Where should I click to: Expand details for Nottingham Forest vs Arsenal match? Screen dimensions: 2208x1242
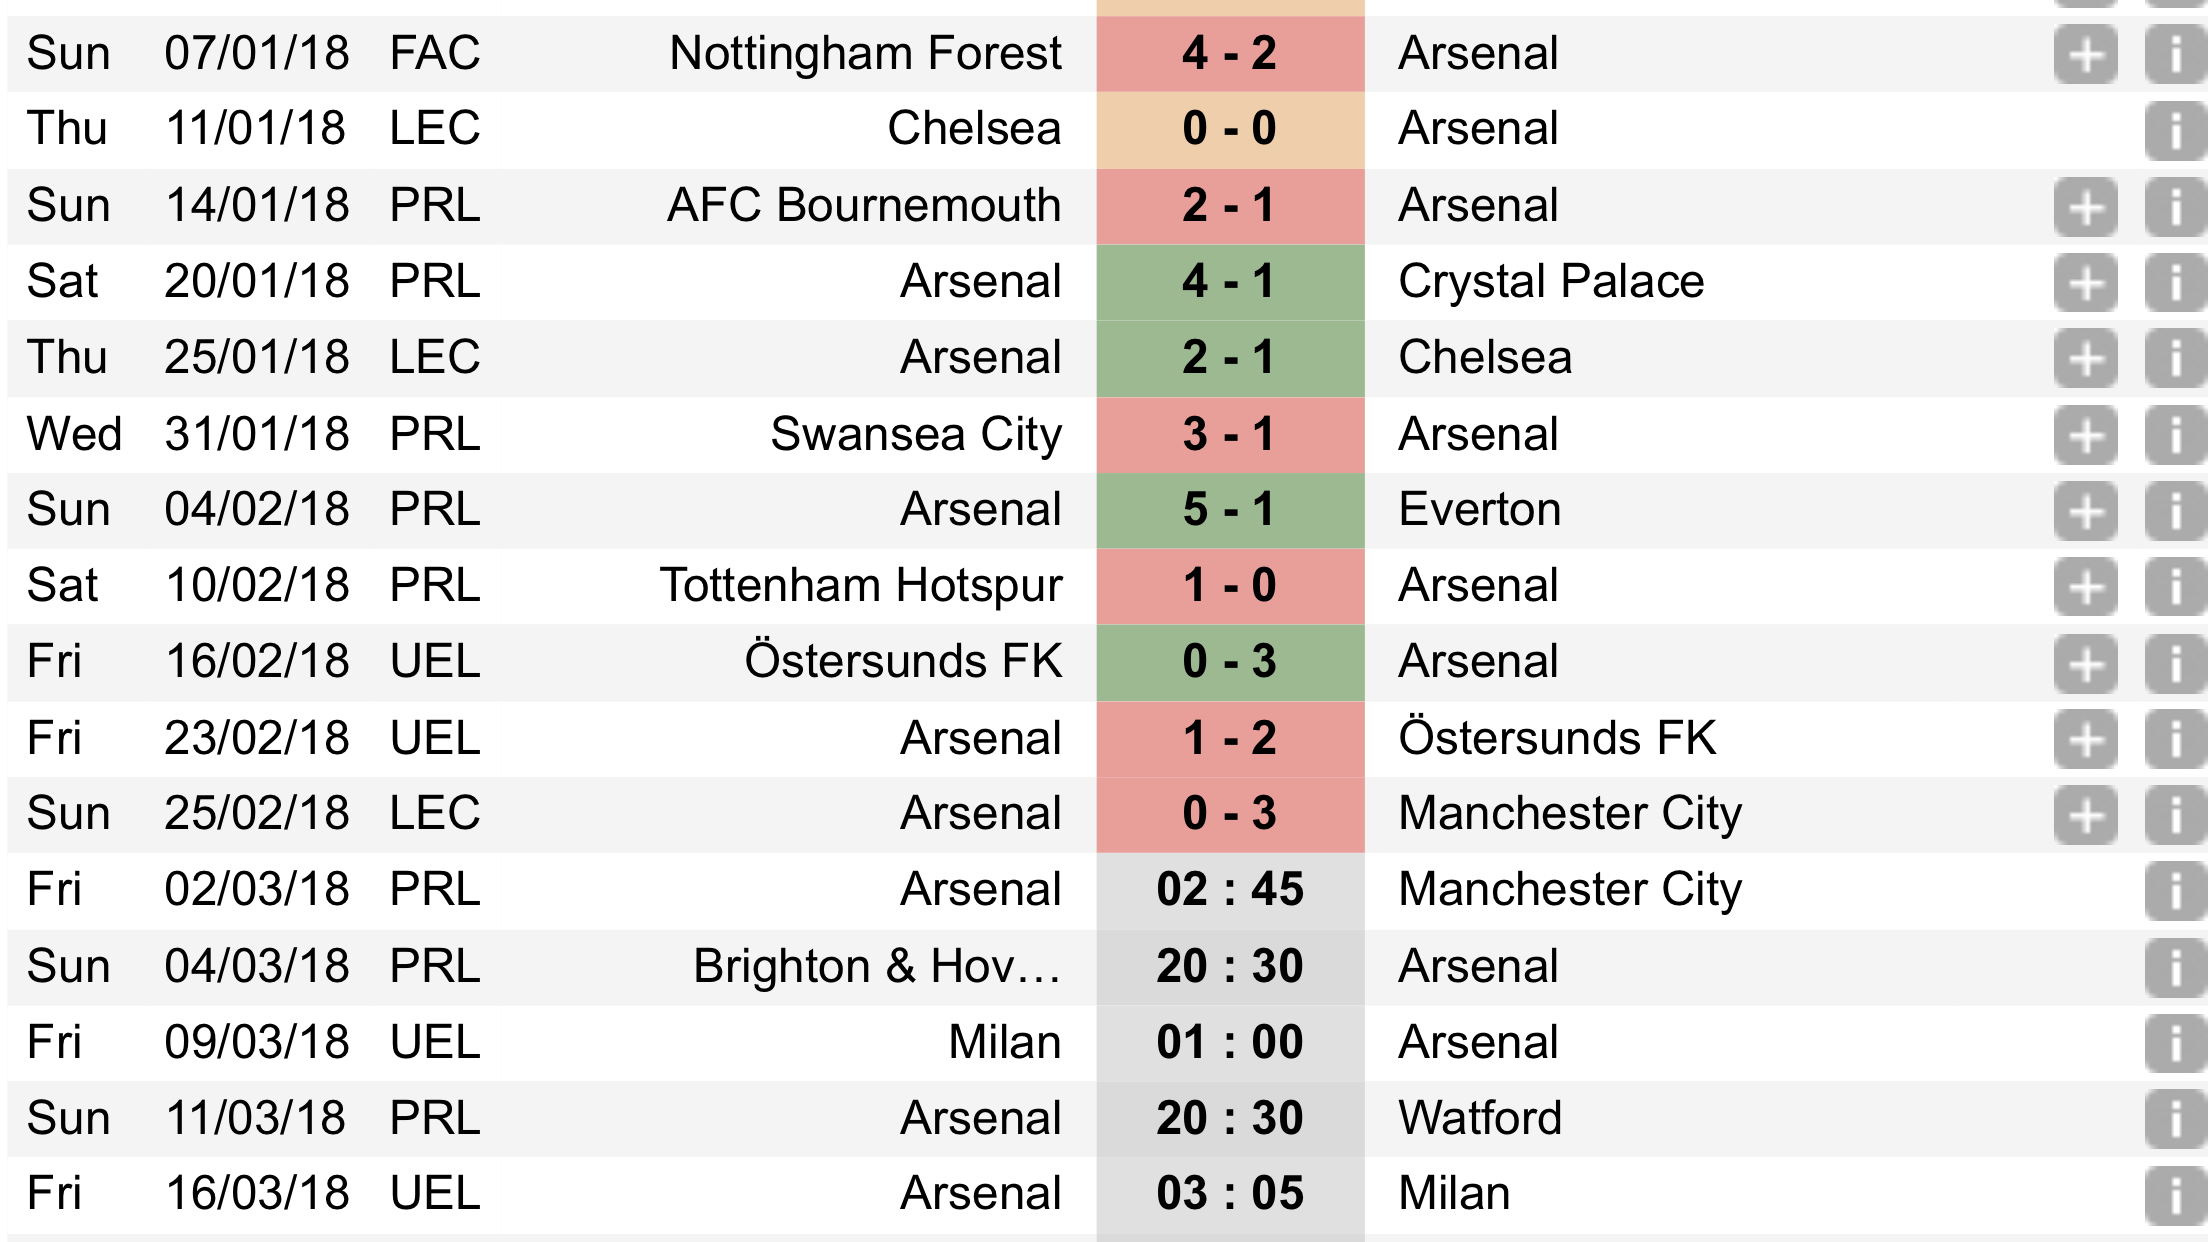(2086, 54)
